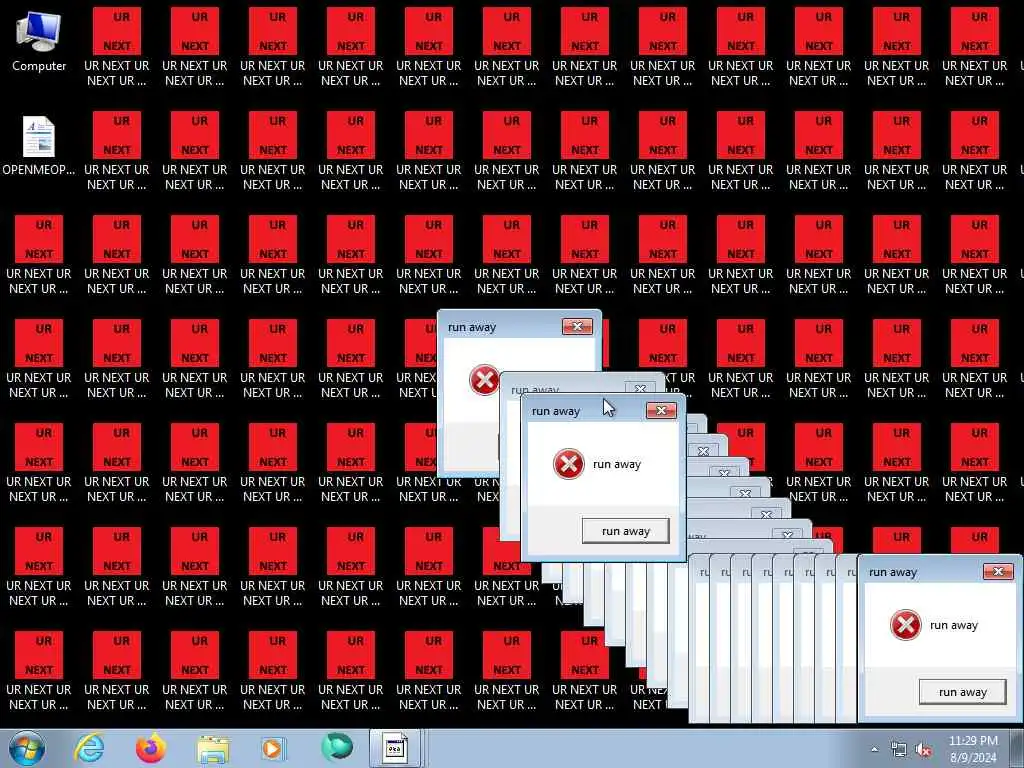Select the running program's taskbar button
The height and width of the screenshot is (768, 1024).
pyautogui.click(x=394, y=748)
